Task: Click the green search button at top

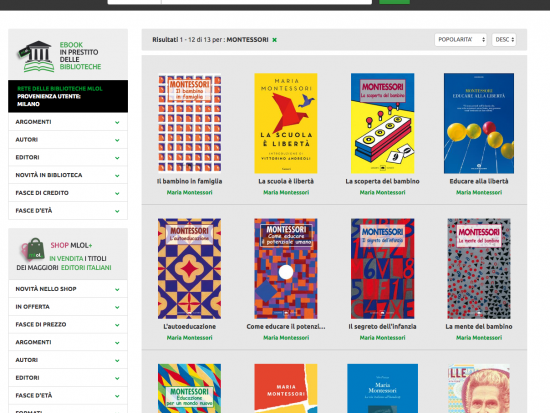Action: coord(394,2)
